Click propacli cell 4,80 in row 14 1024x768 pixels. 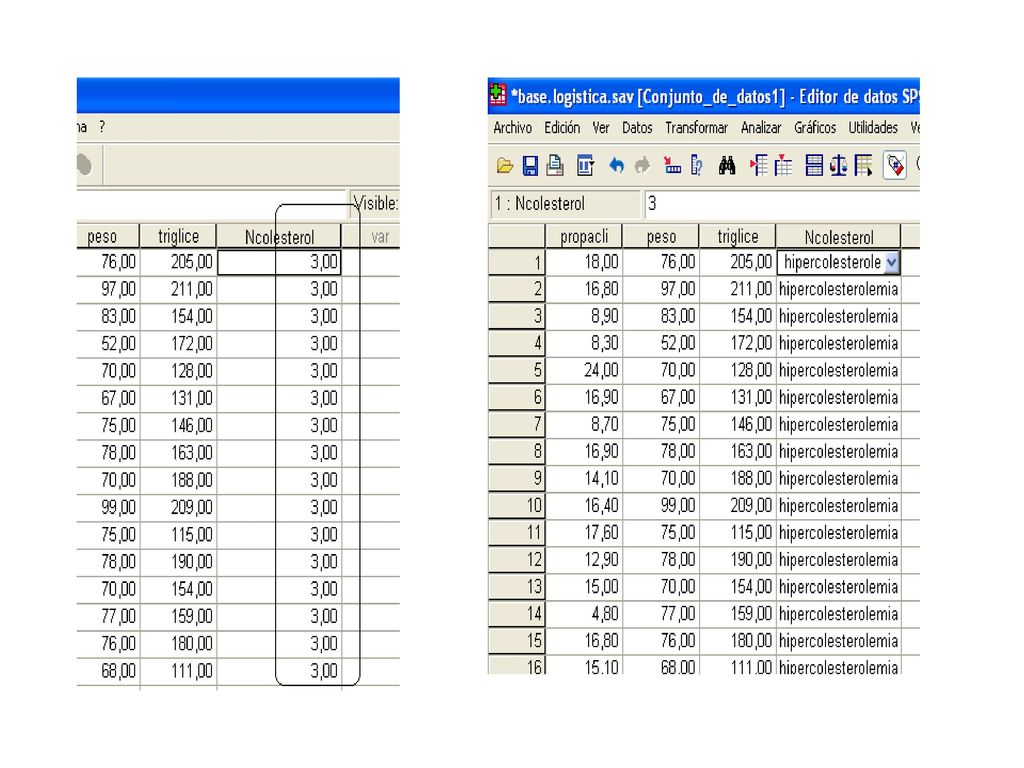click(584, 614)
